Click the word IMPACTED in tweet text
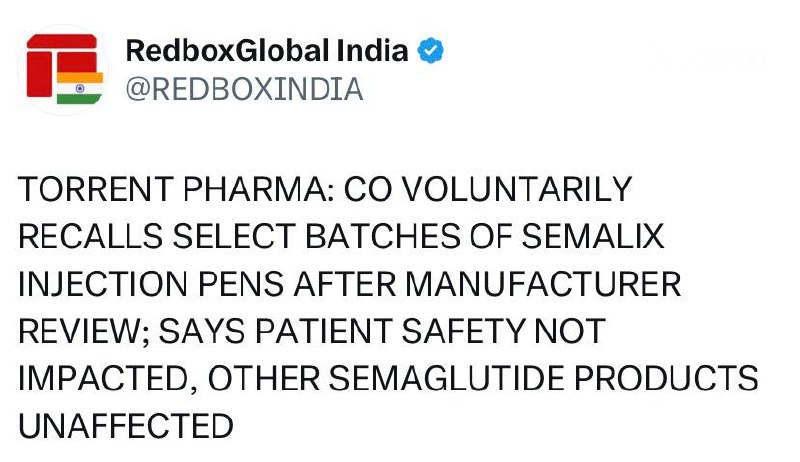The image size is (800, 462). (x=104, y=378)
